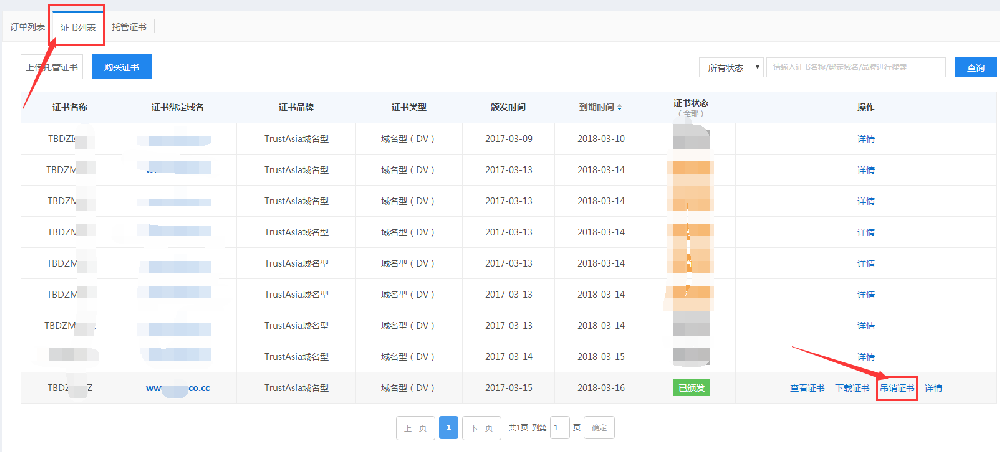Switch to the 订单列表 tab

coord(27,27)
